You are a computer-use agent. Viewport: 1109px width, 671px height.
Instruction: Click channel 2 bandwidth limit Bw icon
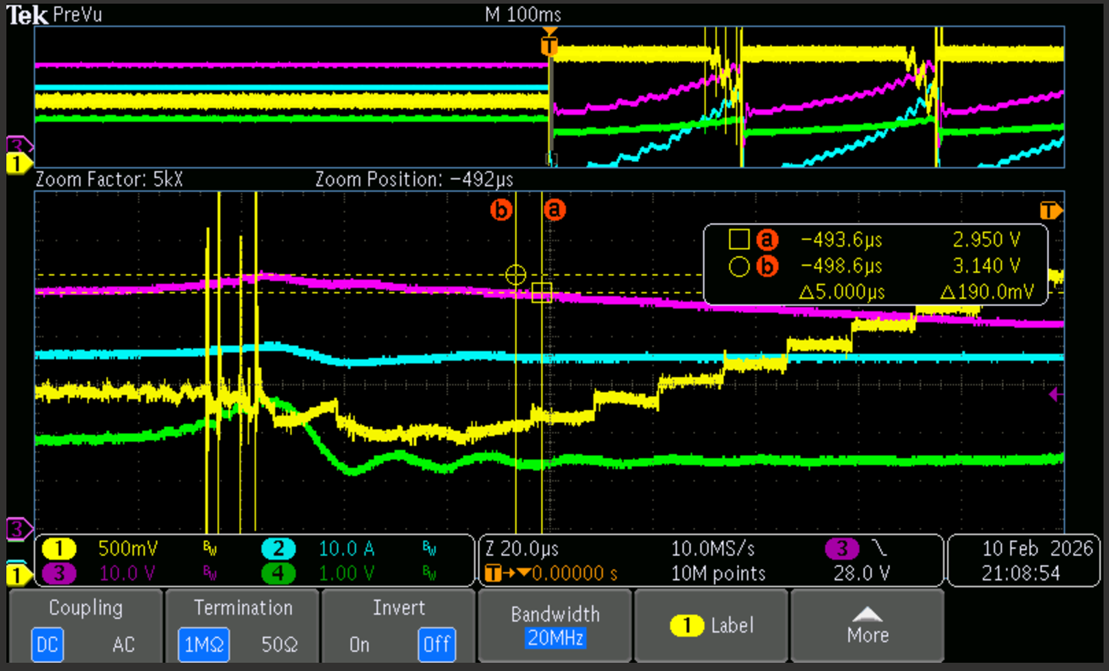(x=429, y=549)
